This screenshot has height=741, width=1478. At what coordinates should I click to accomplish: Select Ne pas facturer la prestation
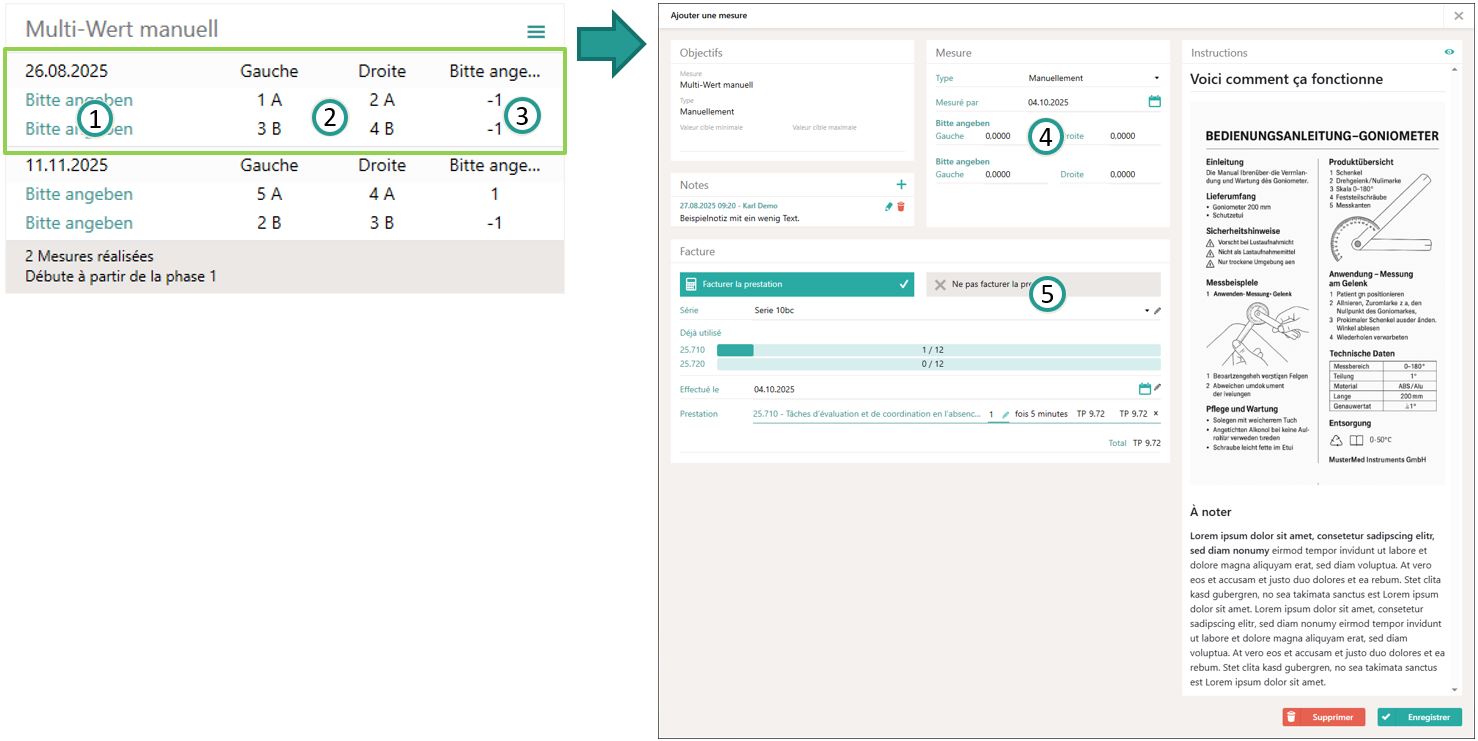click(1043, 285)
